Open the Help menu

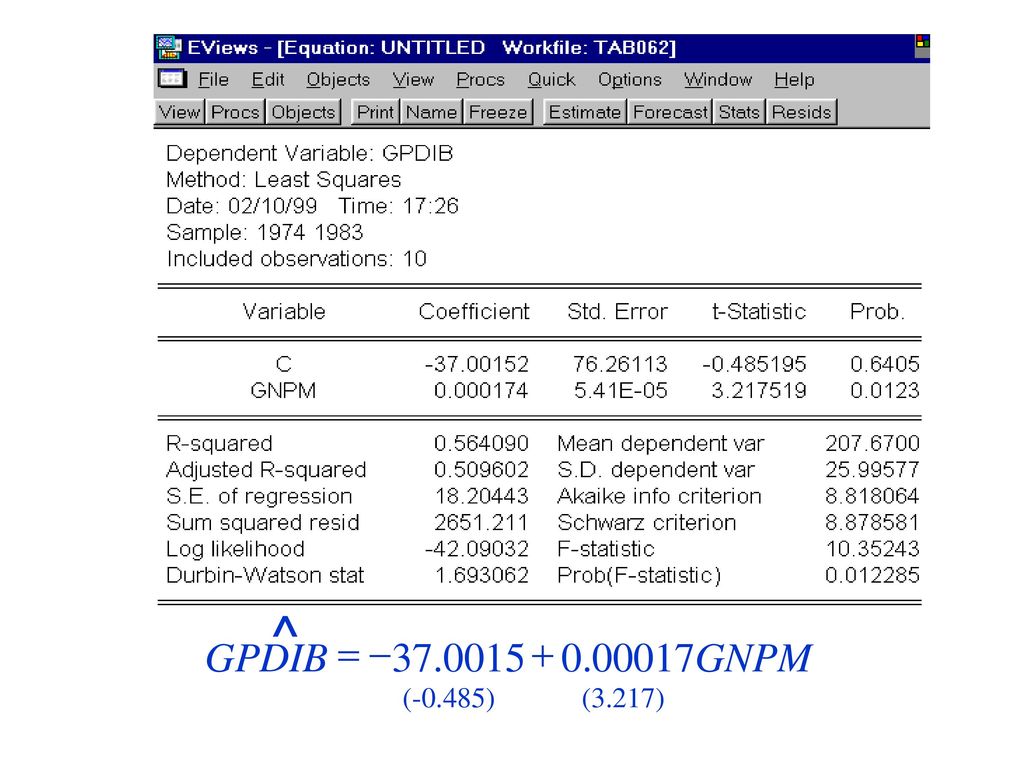[x=794, y=80]
